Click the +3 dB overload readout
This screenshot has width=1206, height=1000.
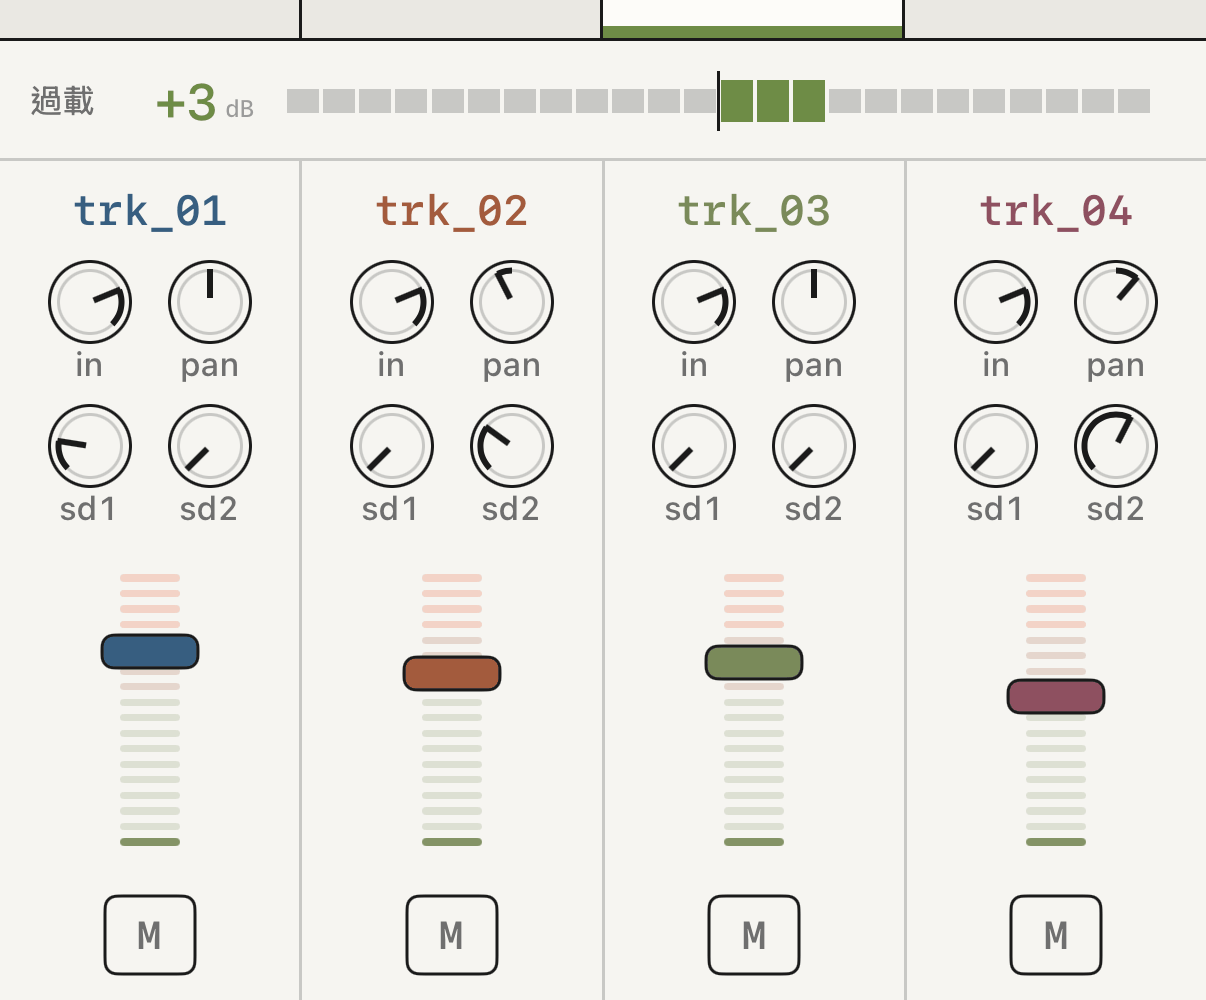tap(205, 102)
